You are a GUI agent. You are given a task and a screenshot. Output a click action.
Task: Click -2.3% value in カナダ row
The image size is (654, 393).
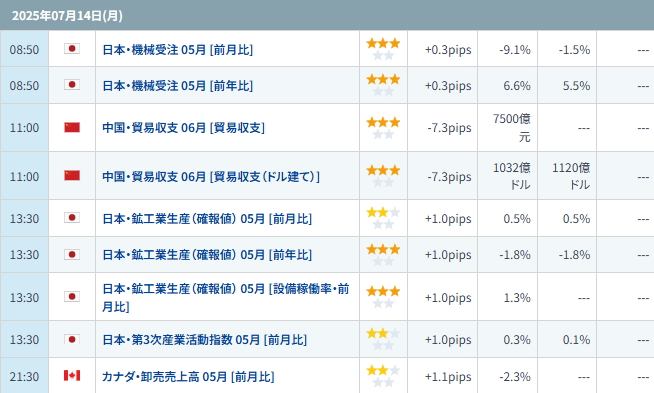(x=515, y=377)
